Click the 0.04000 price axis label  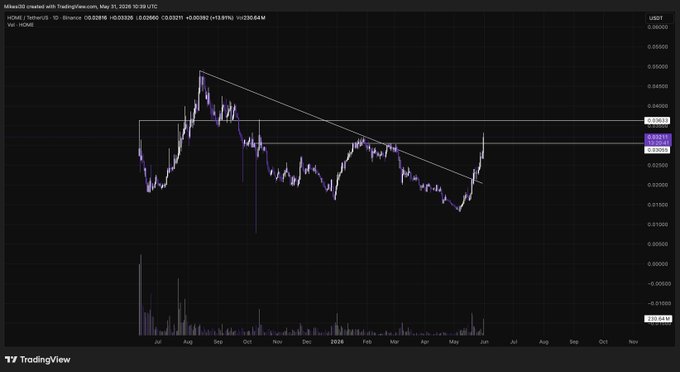pyautogui.click(x=657, y=106)
